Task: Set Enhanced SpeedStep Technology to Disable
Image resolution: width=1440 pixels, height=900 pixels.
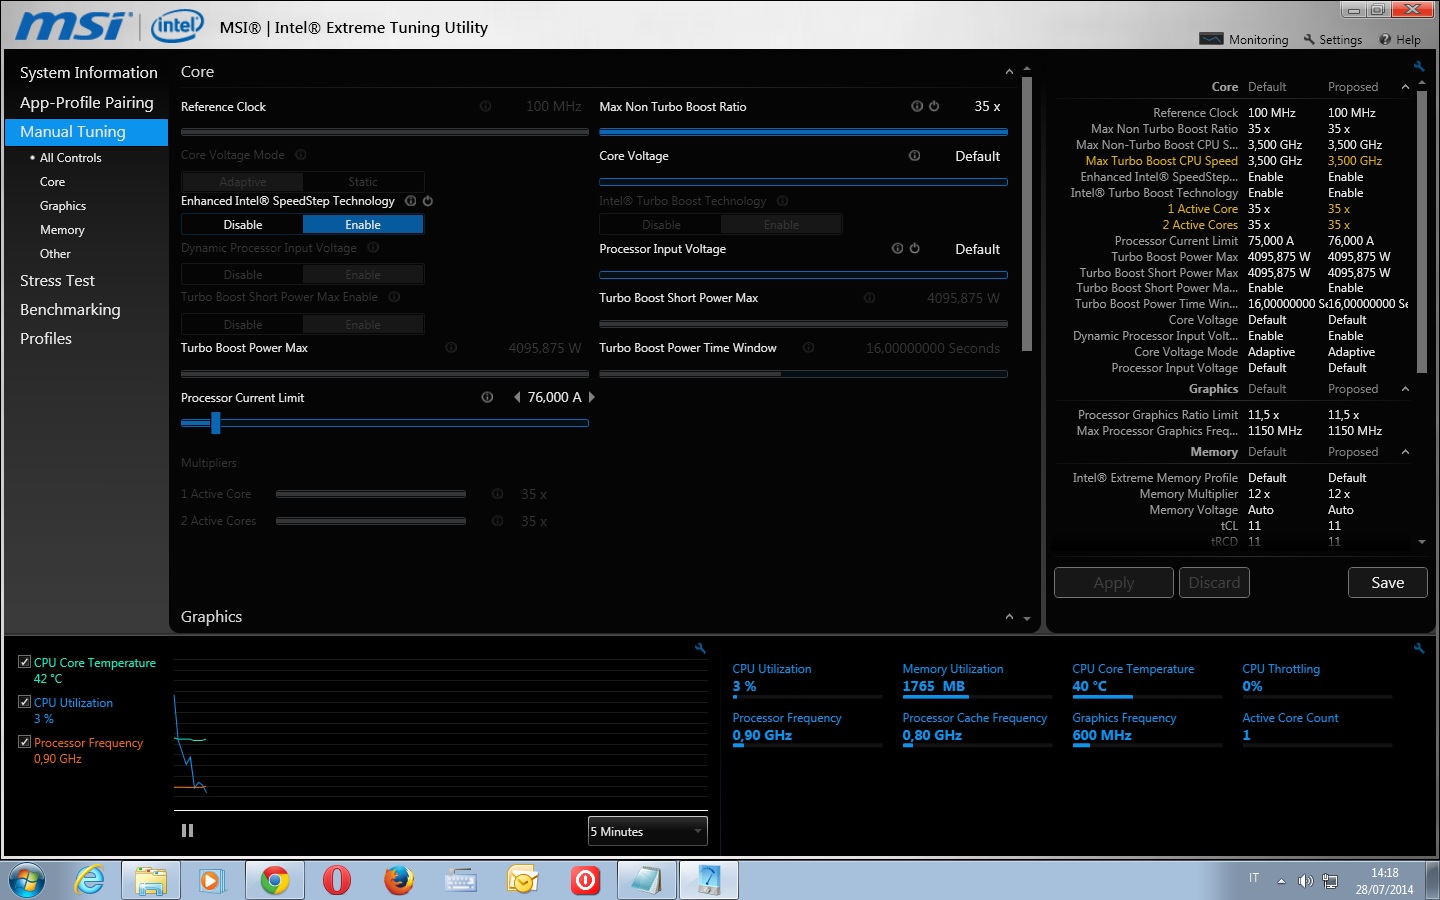Action: [x=243, y=225]
